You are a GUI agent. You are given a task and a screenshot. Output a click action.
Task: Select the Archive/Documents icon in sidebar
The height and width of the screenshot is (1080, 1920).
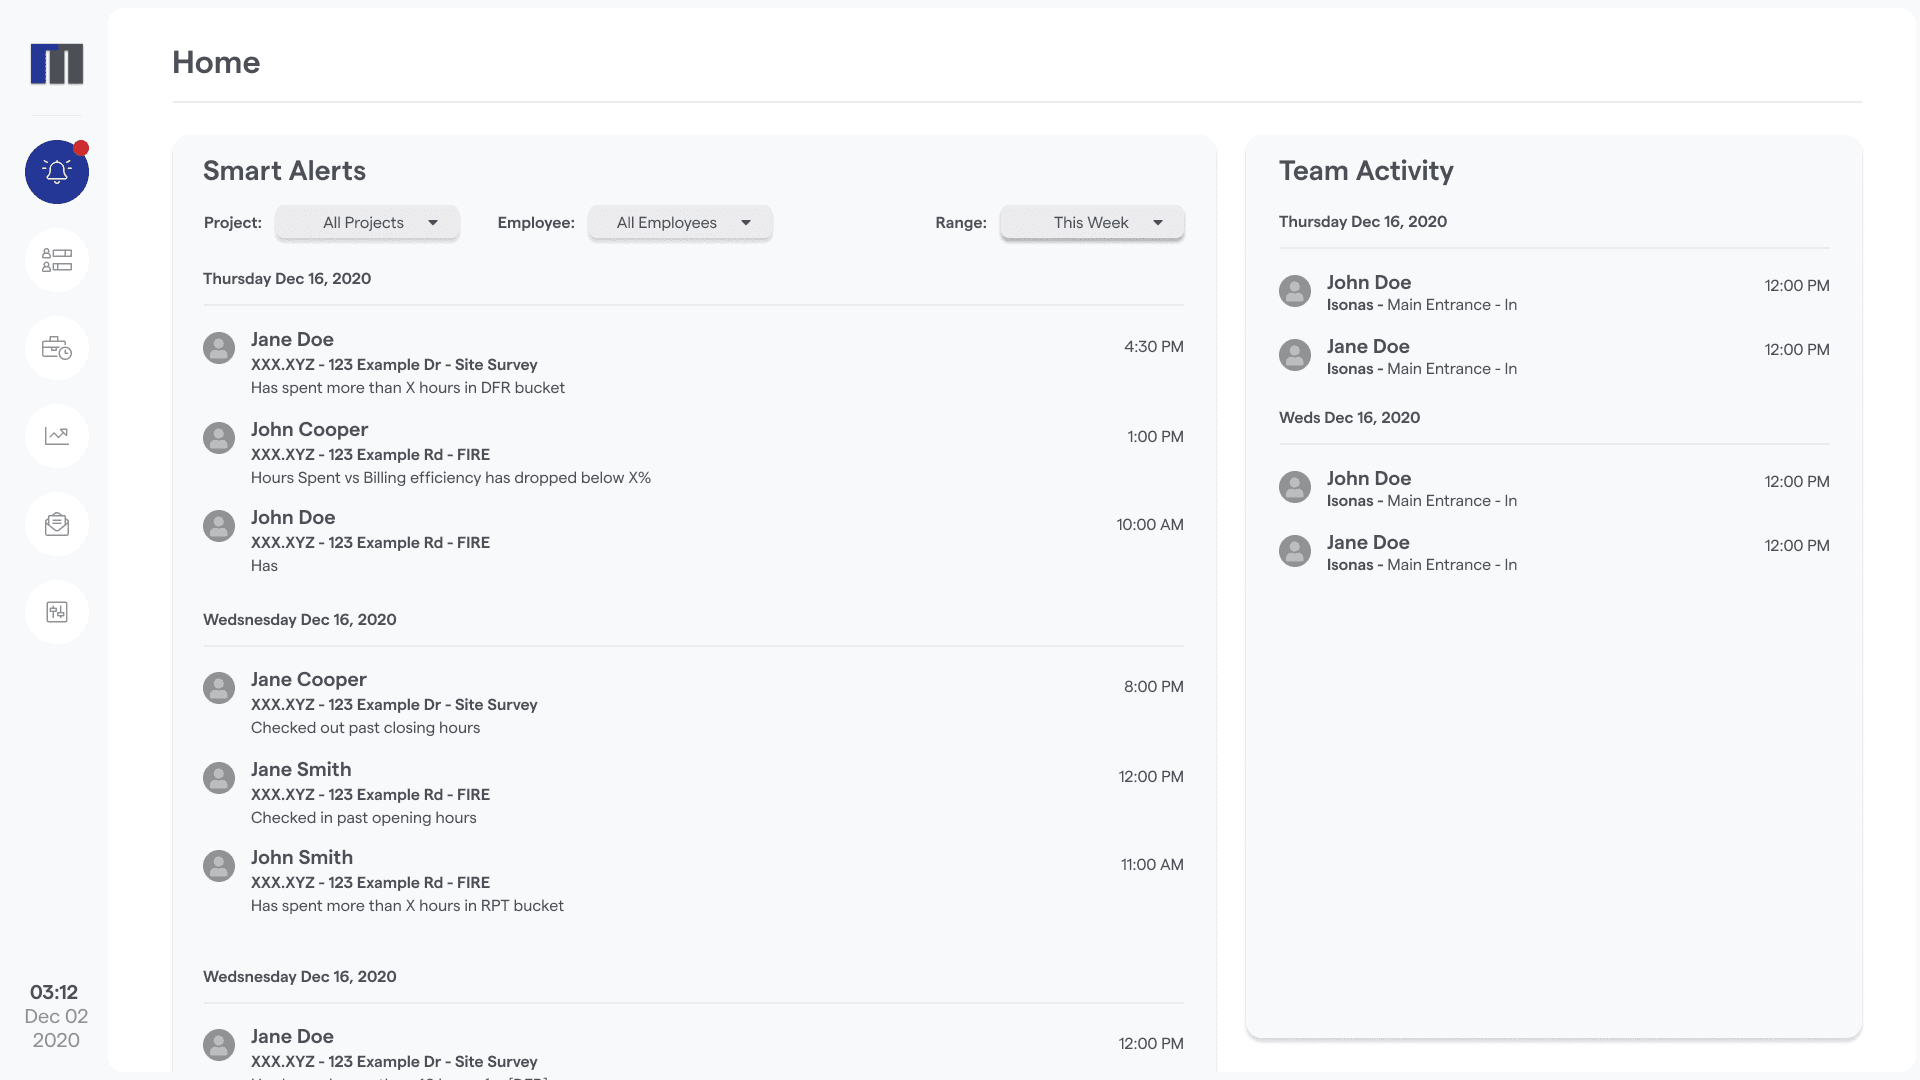click(x=57, y=524)
